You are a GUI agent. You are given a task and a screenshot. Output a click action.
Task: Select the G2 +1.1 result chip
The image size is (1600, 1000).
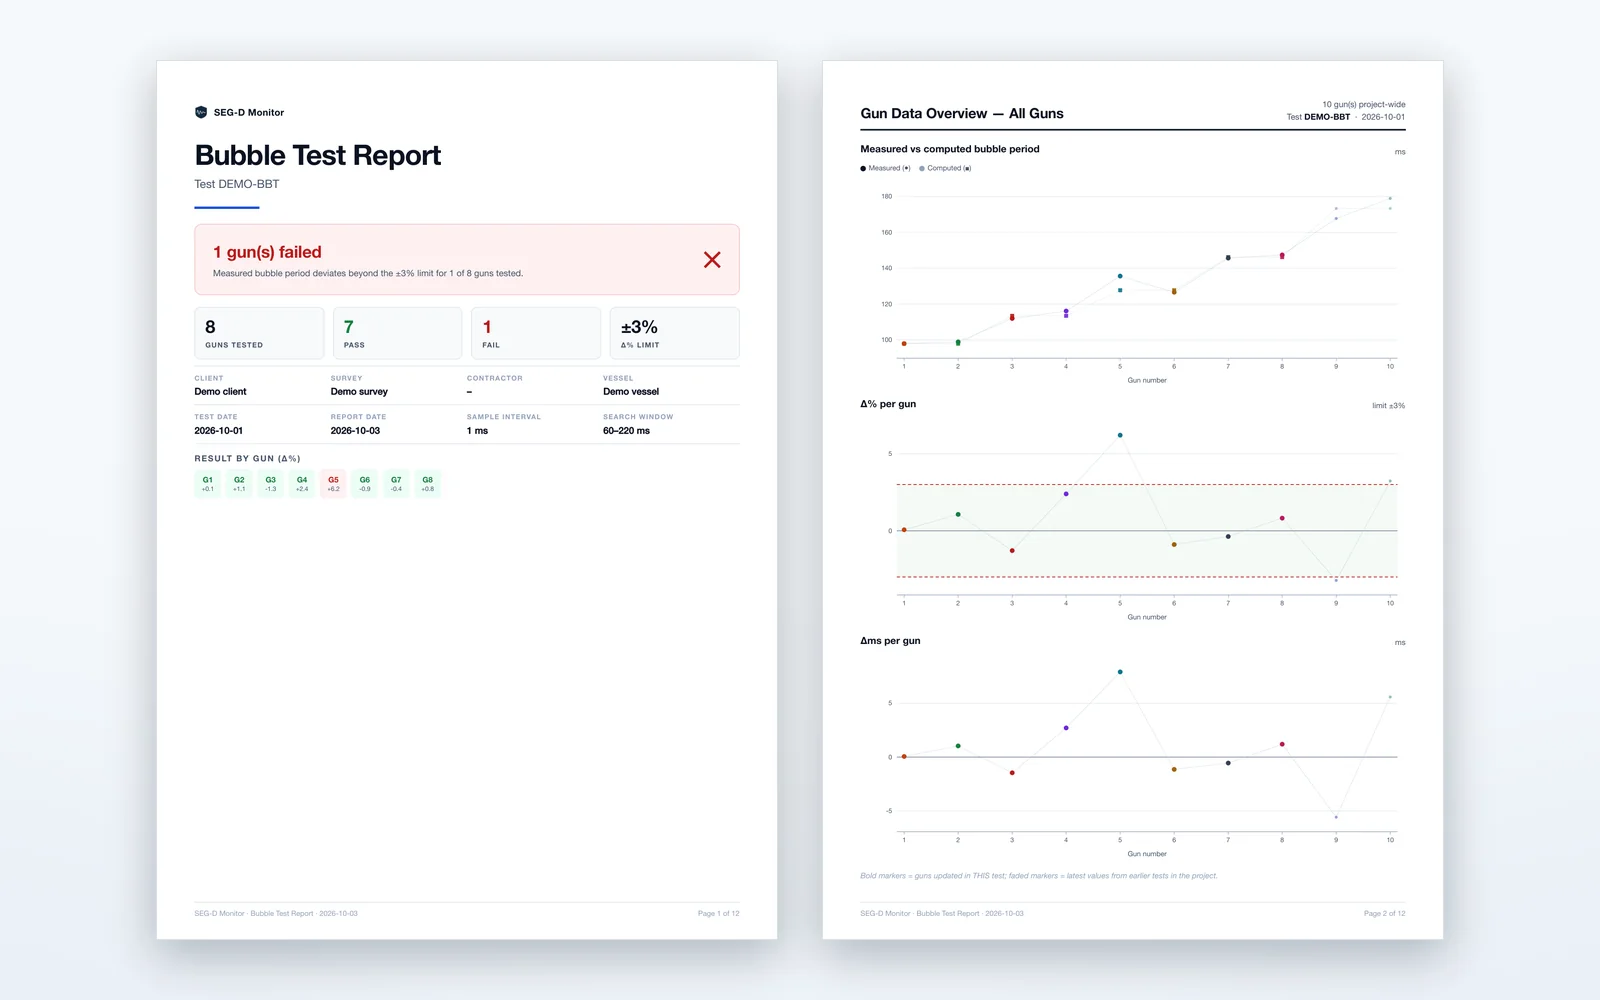coord(239,484)
